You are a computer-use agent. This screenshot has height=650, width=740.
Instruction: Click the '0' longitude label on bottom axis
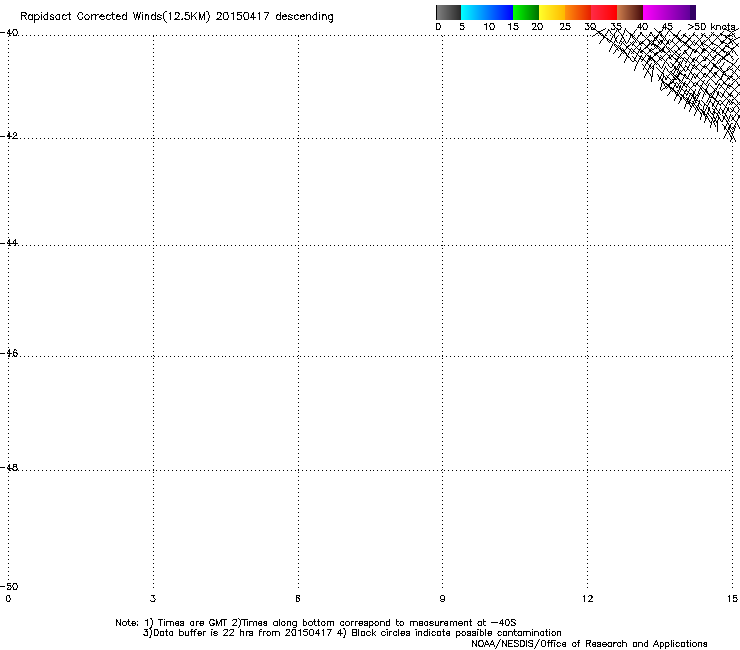coord(8,599)
